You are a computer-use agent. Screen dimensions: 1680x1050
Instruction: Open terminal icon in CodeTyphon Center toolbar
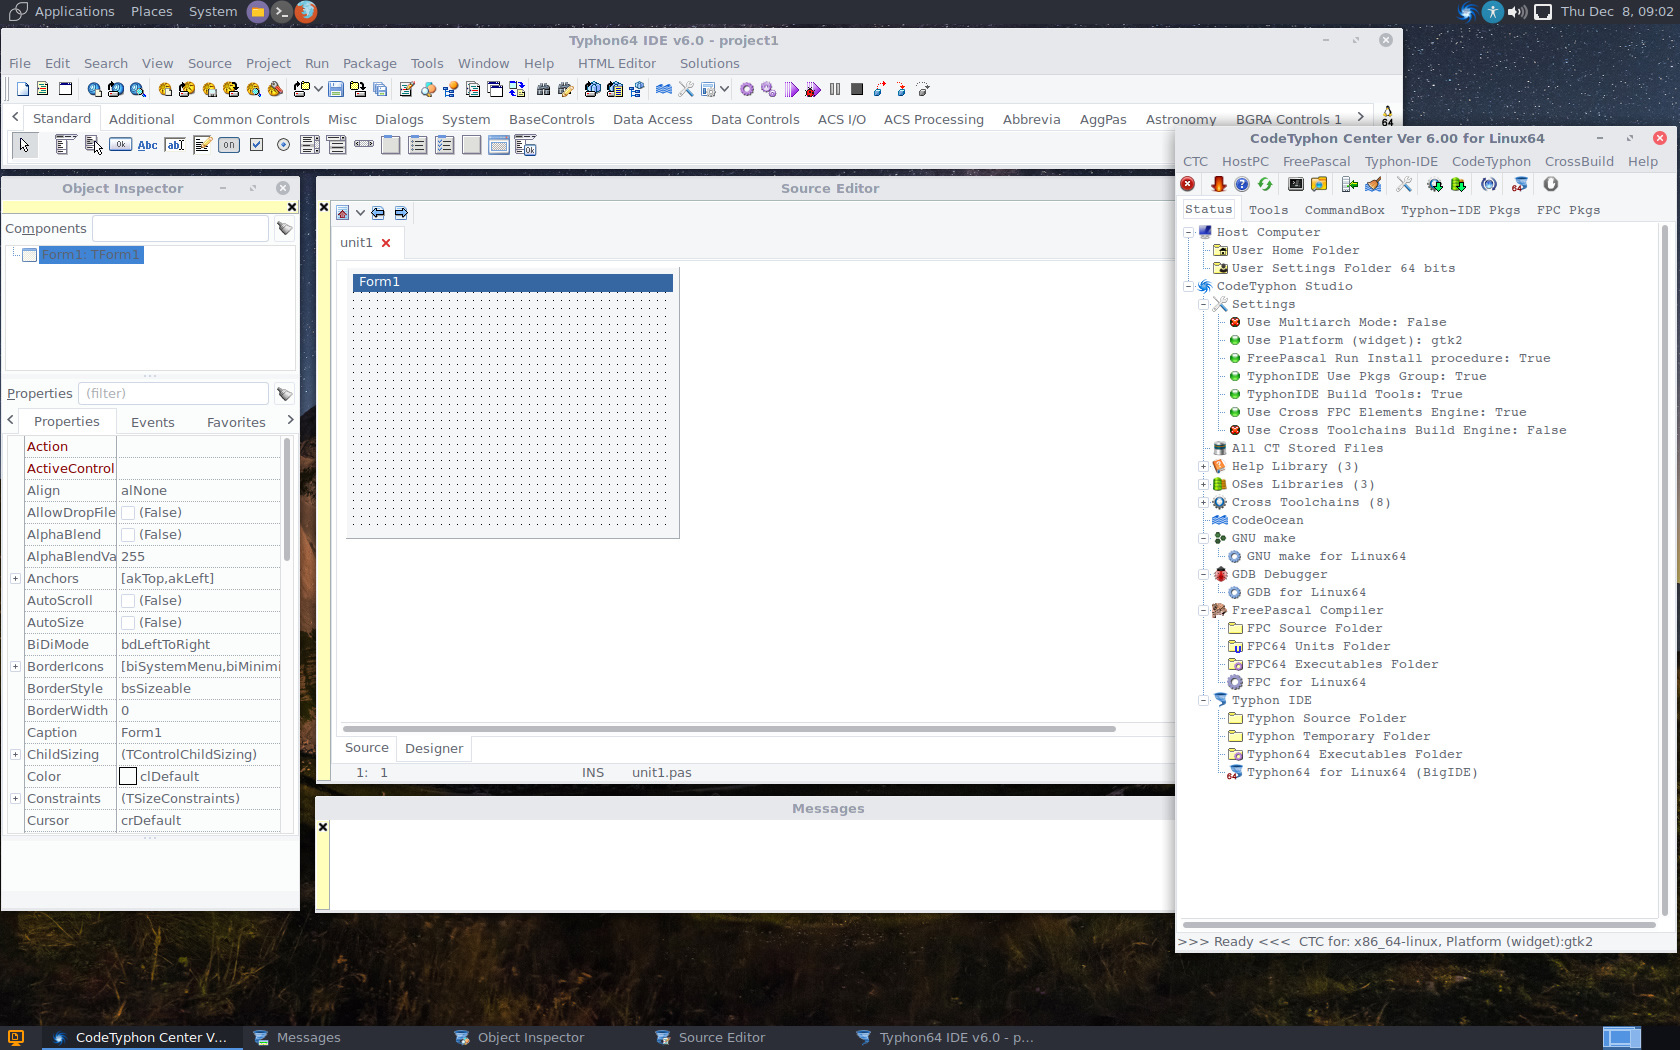click(1296, 184)
